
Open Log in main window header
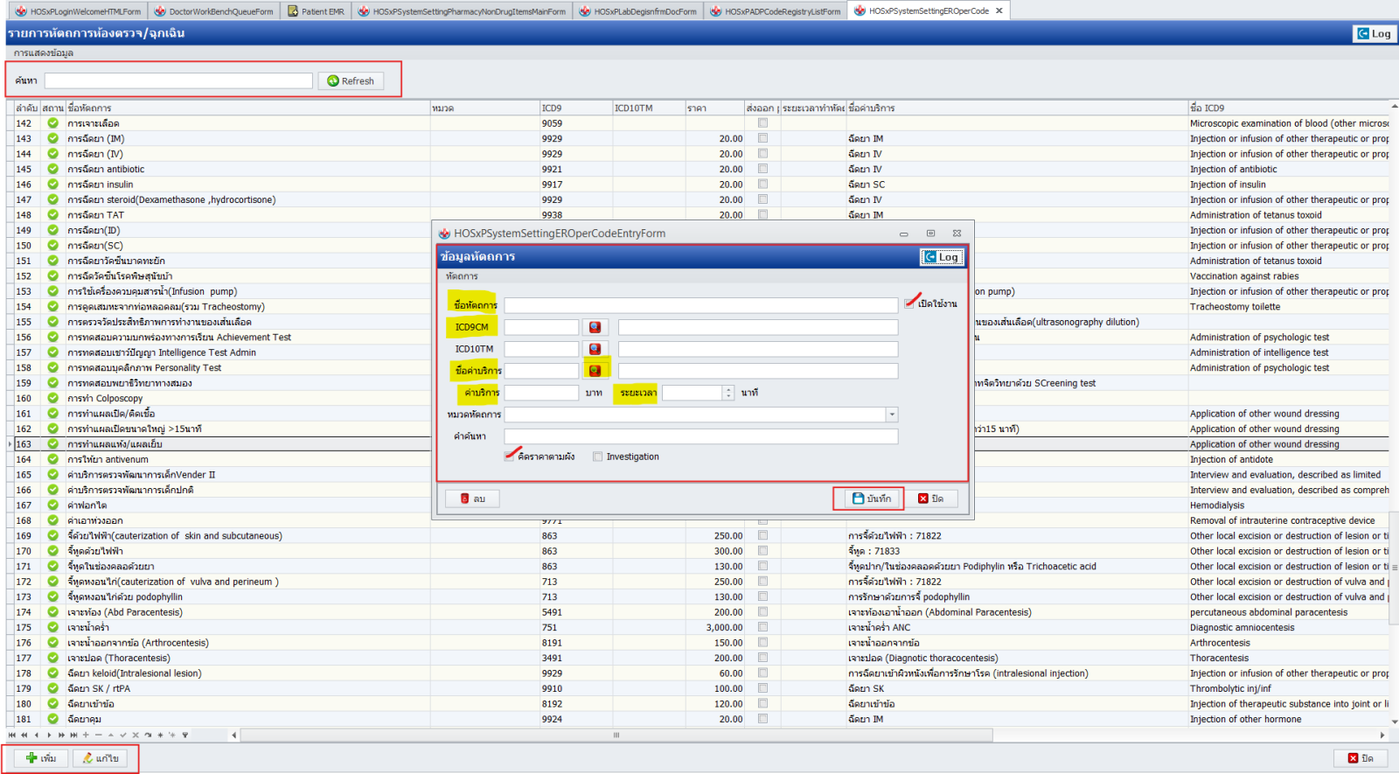click(x=1373, y=33)
